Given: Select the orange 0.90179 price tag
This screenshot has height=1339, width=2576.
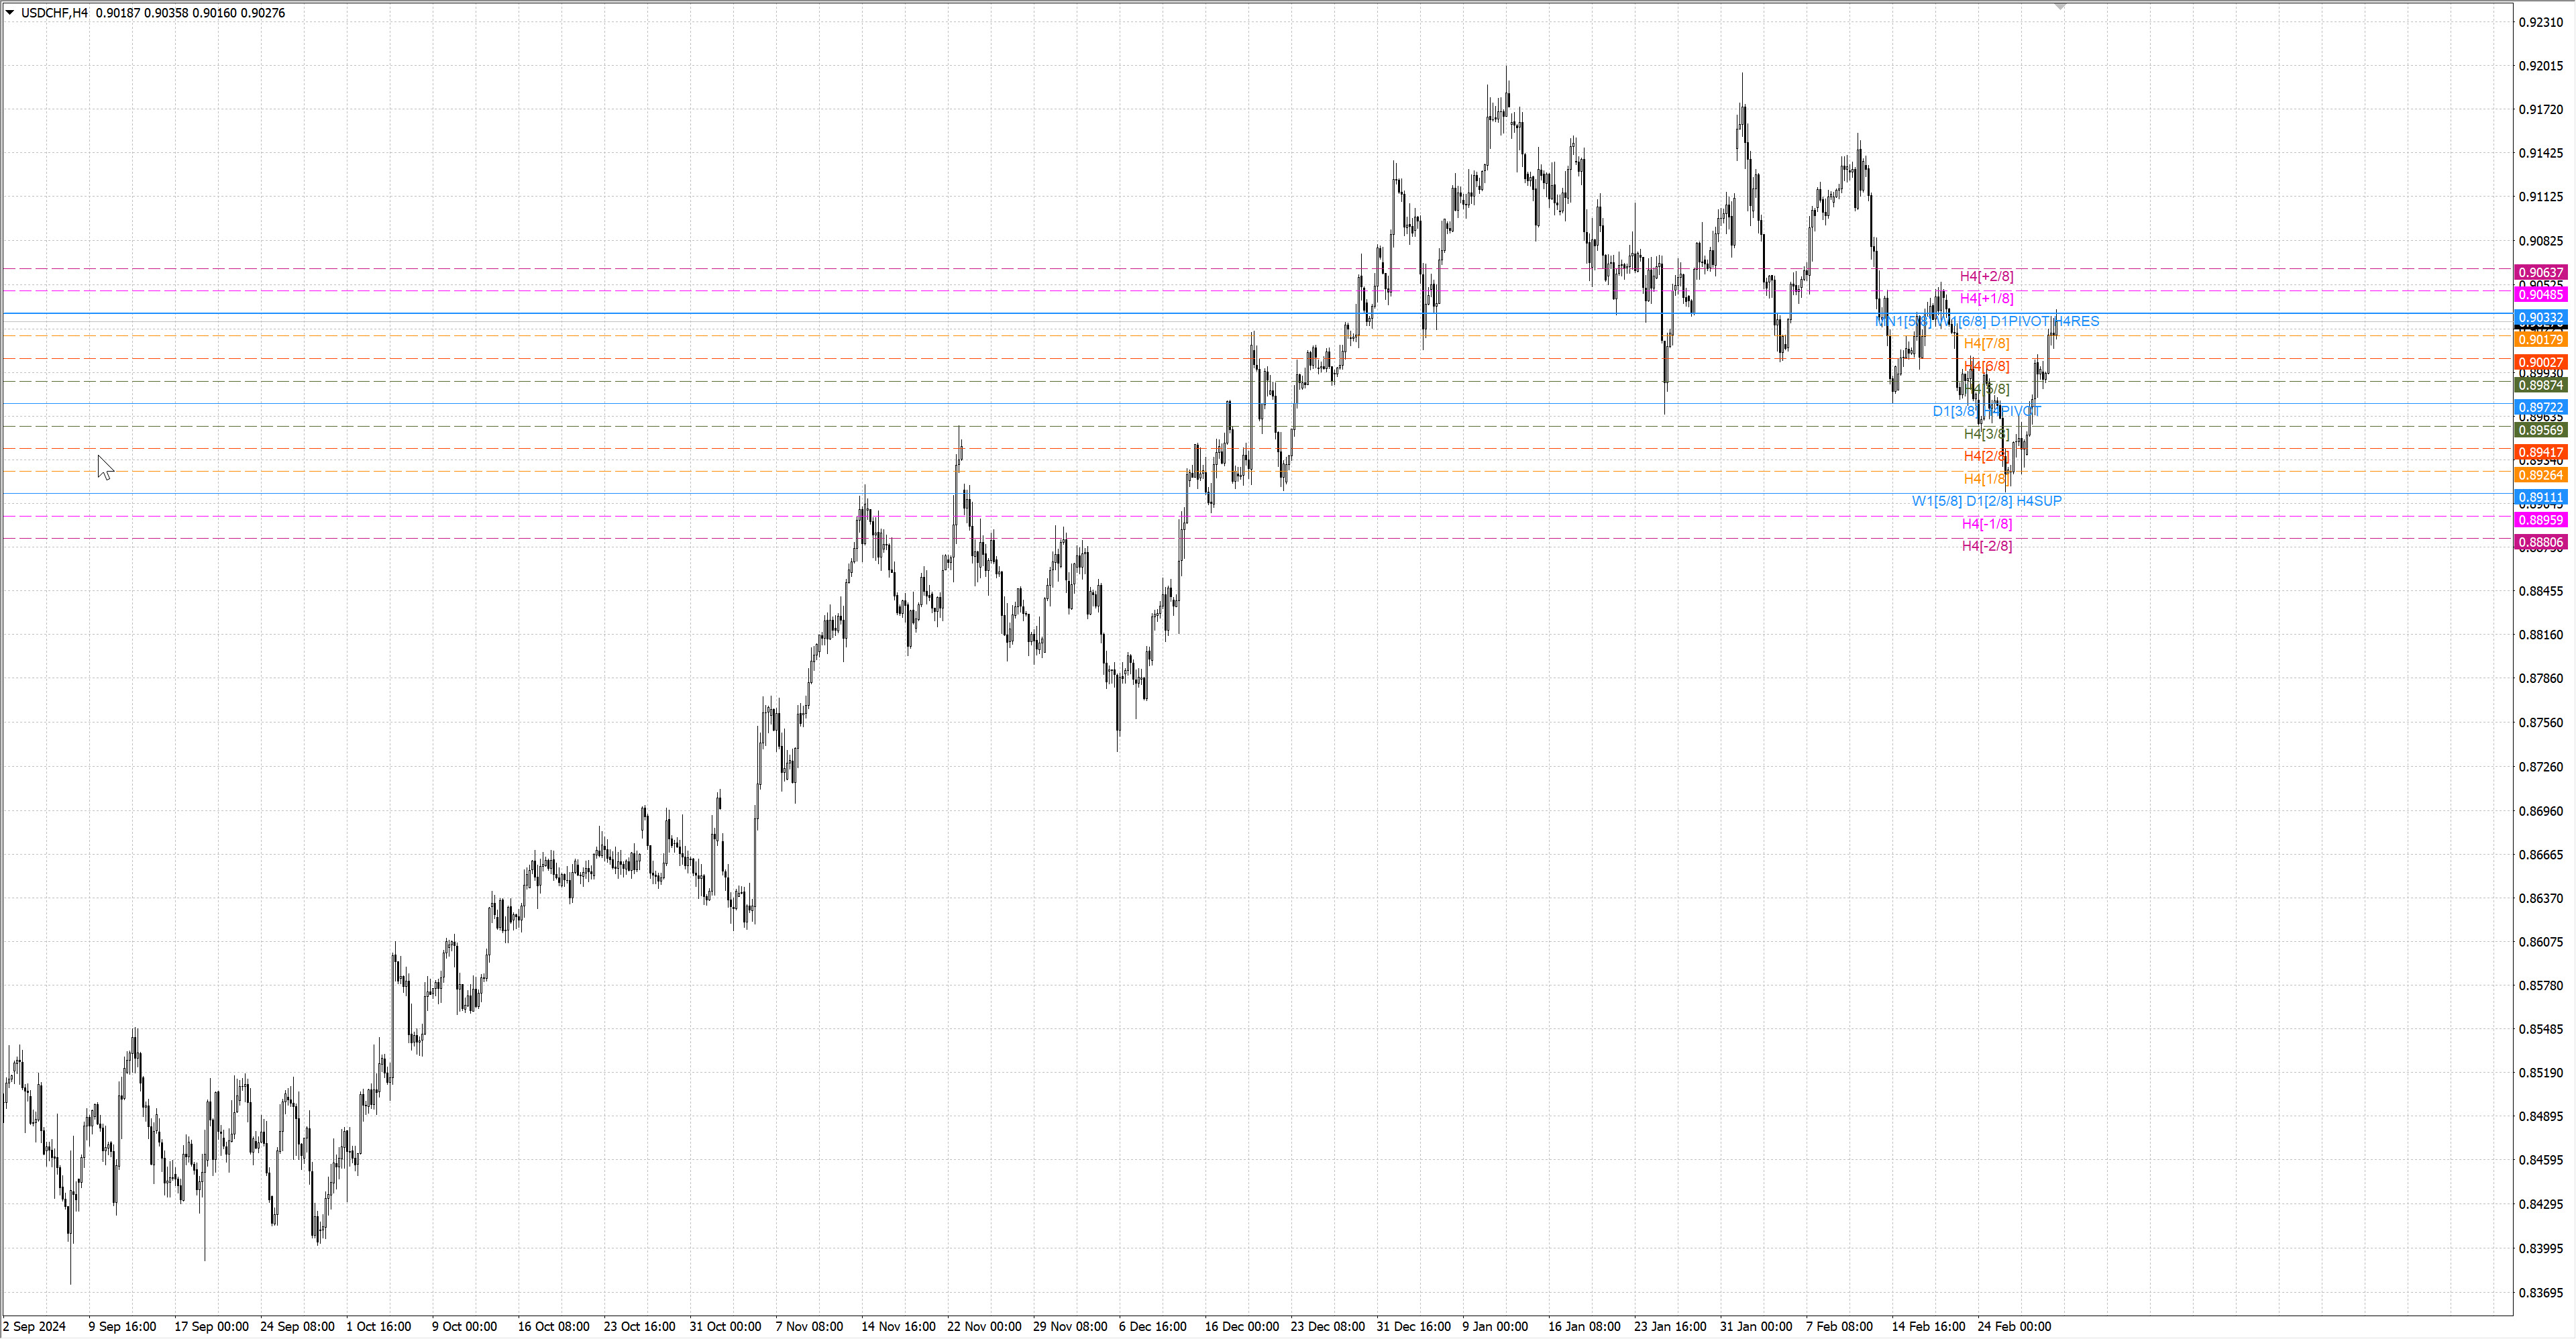Looking at the screenshot, I should click(x=2540, y=340).
